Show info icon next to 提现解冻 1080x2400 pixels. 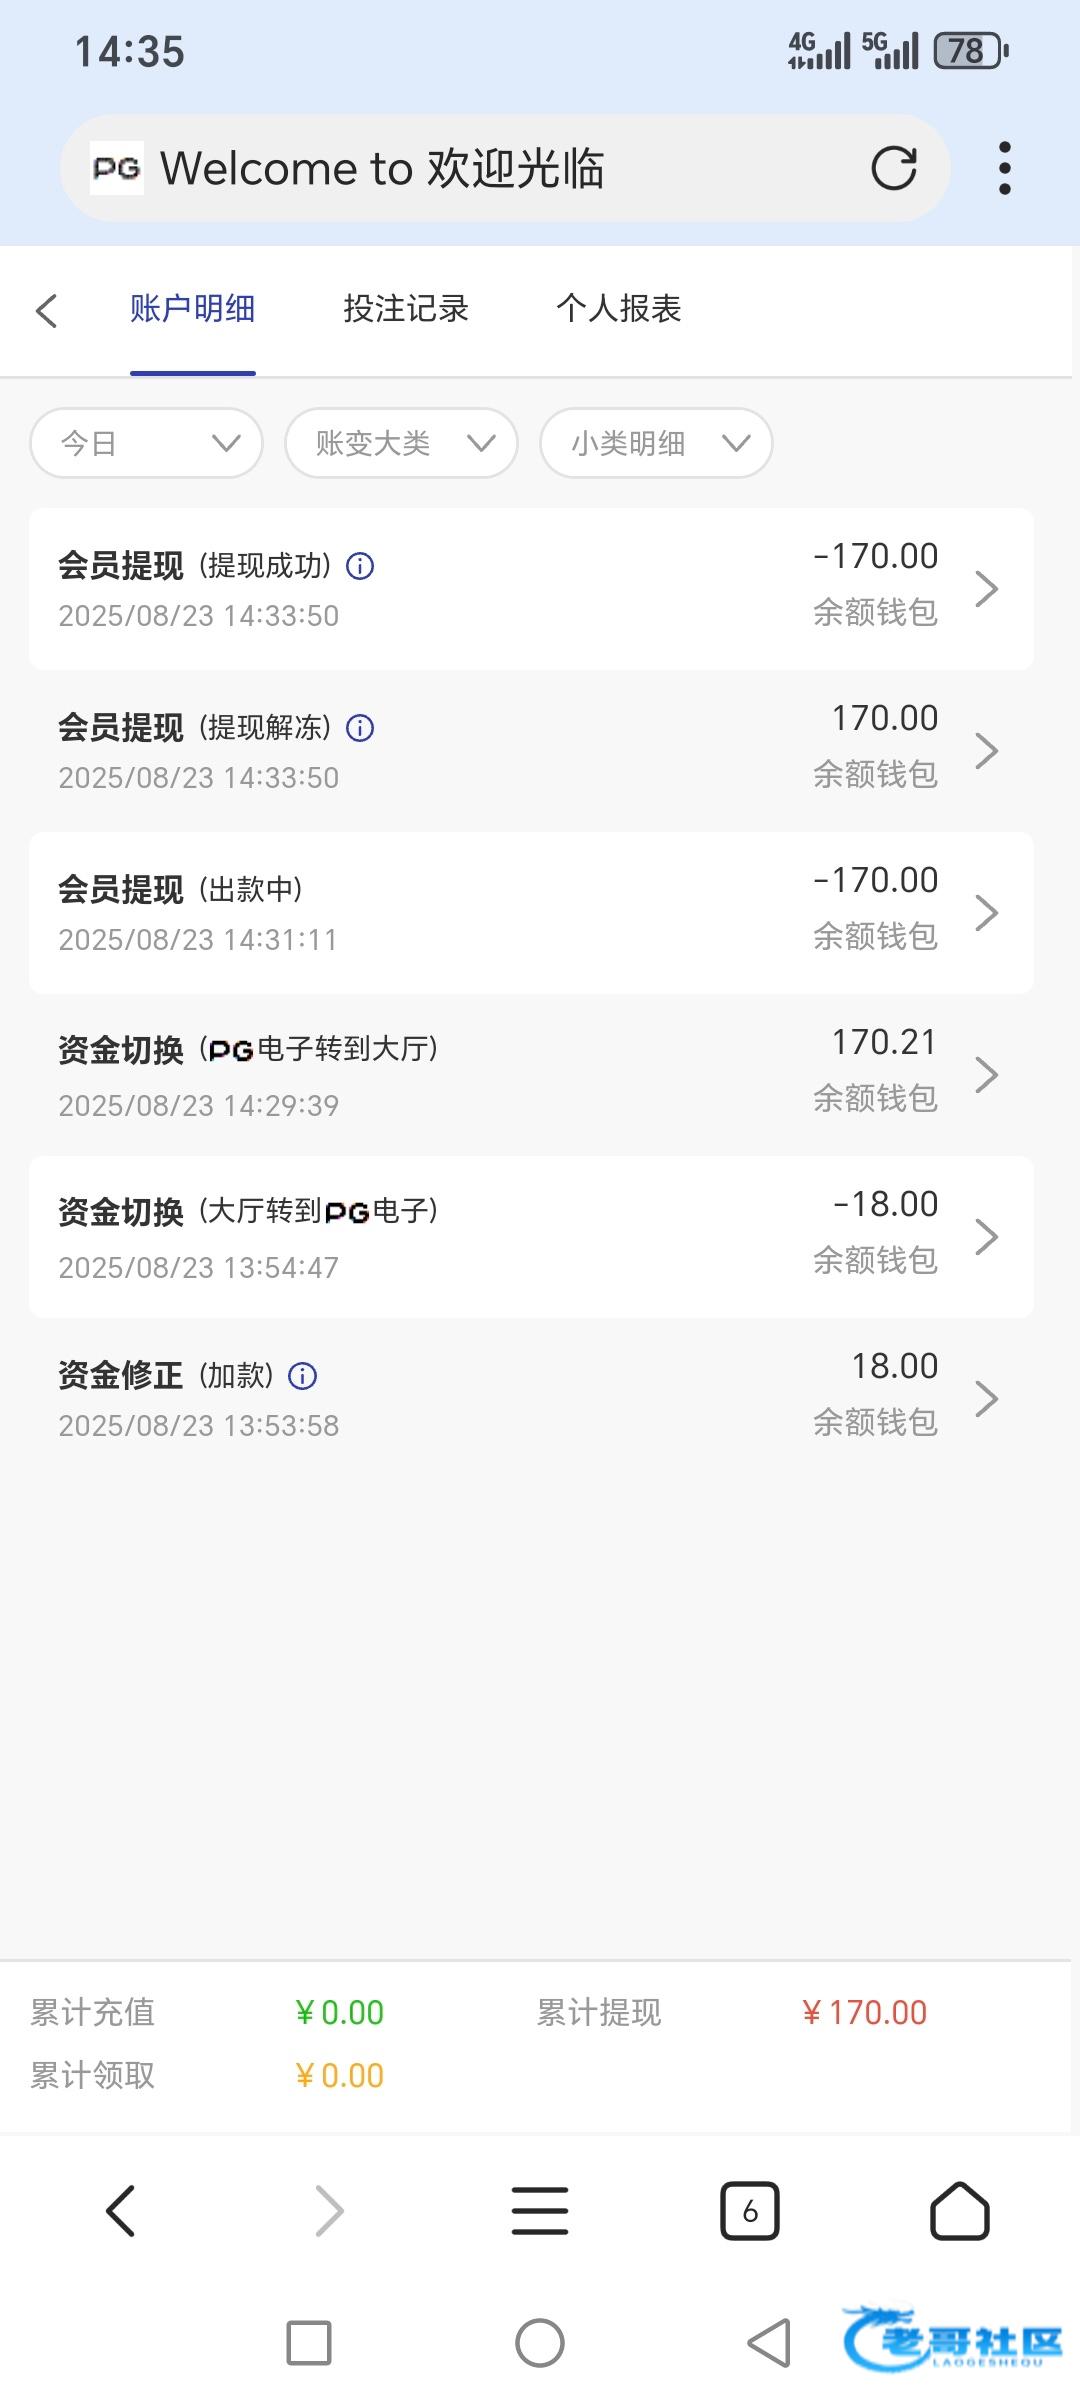[x=360, y=729]
